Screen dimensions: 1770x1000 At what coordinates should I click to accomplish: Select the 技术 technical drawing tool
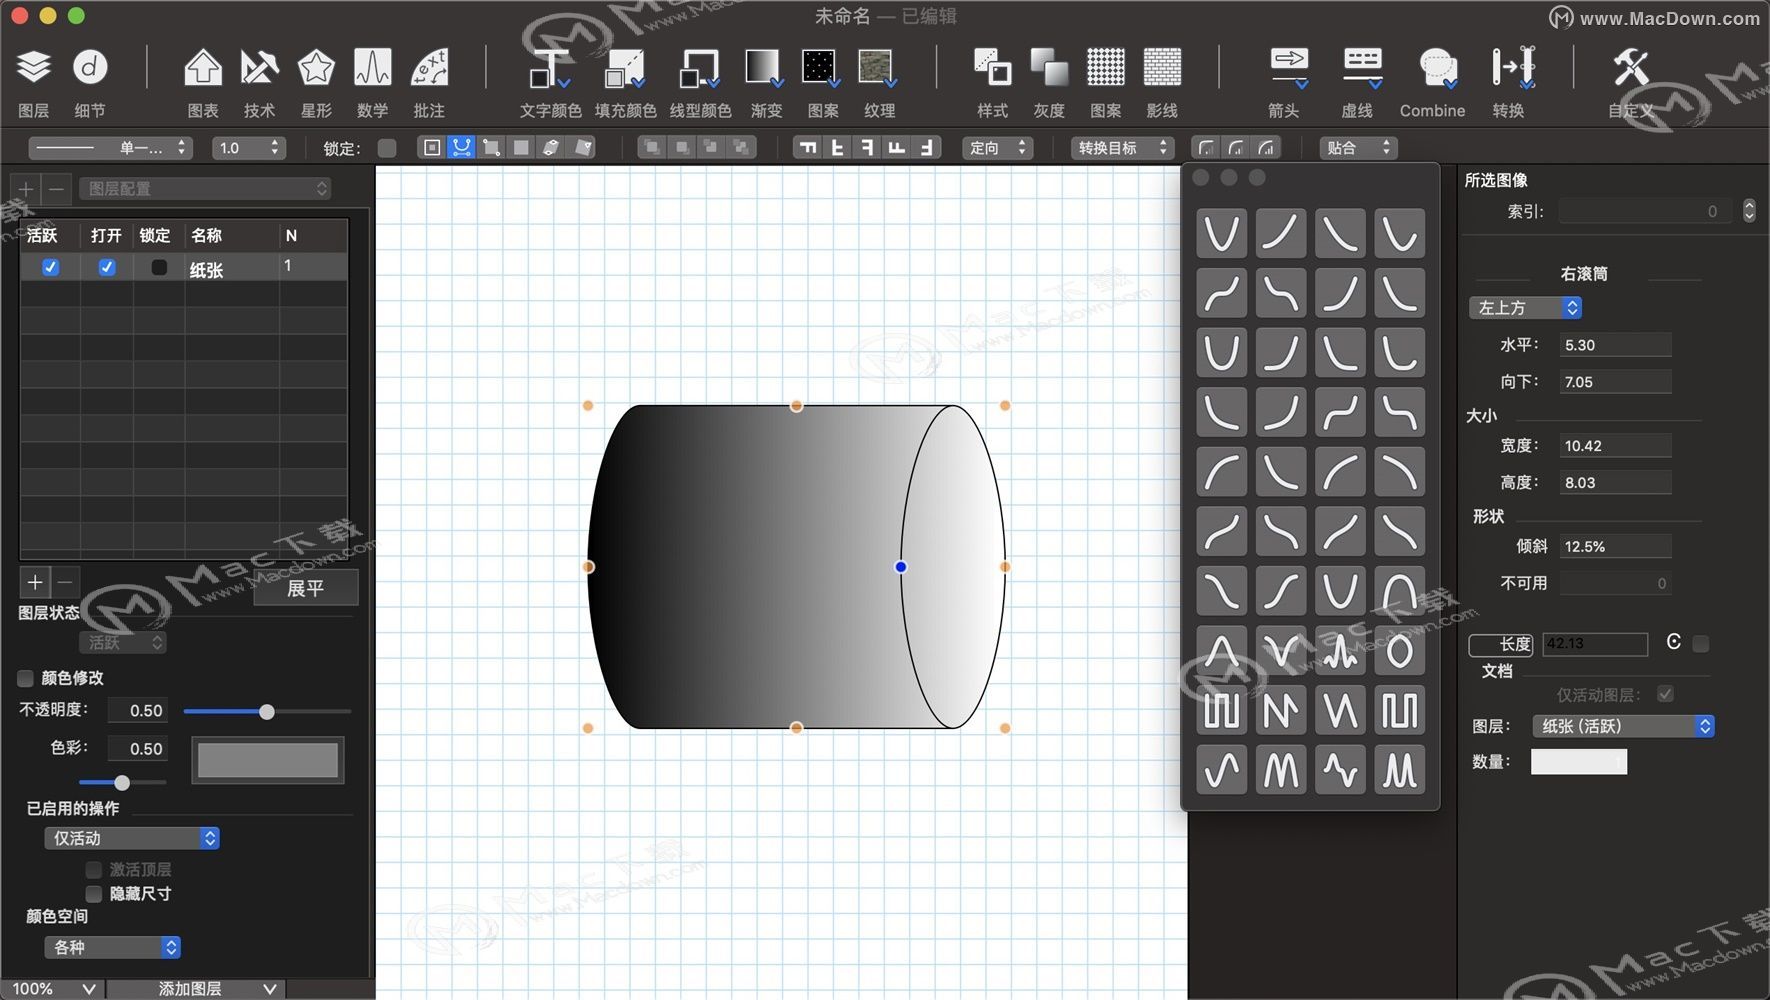tap(259, 68)
